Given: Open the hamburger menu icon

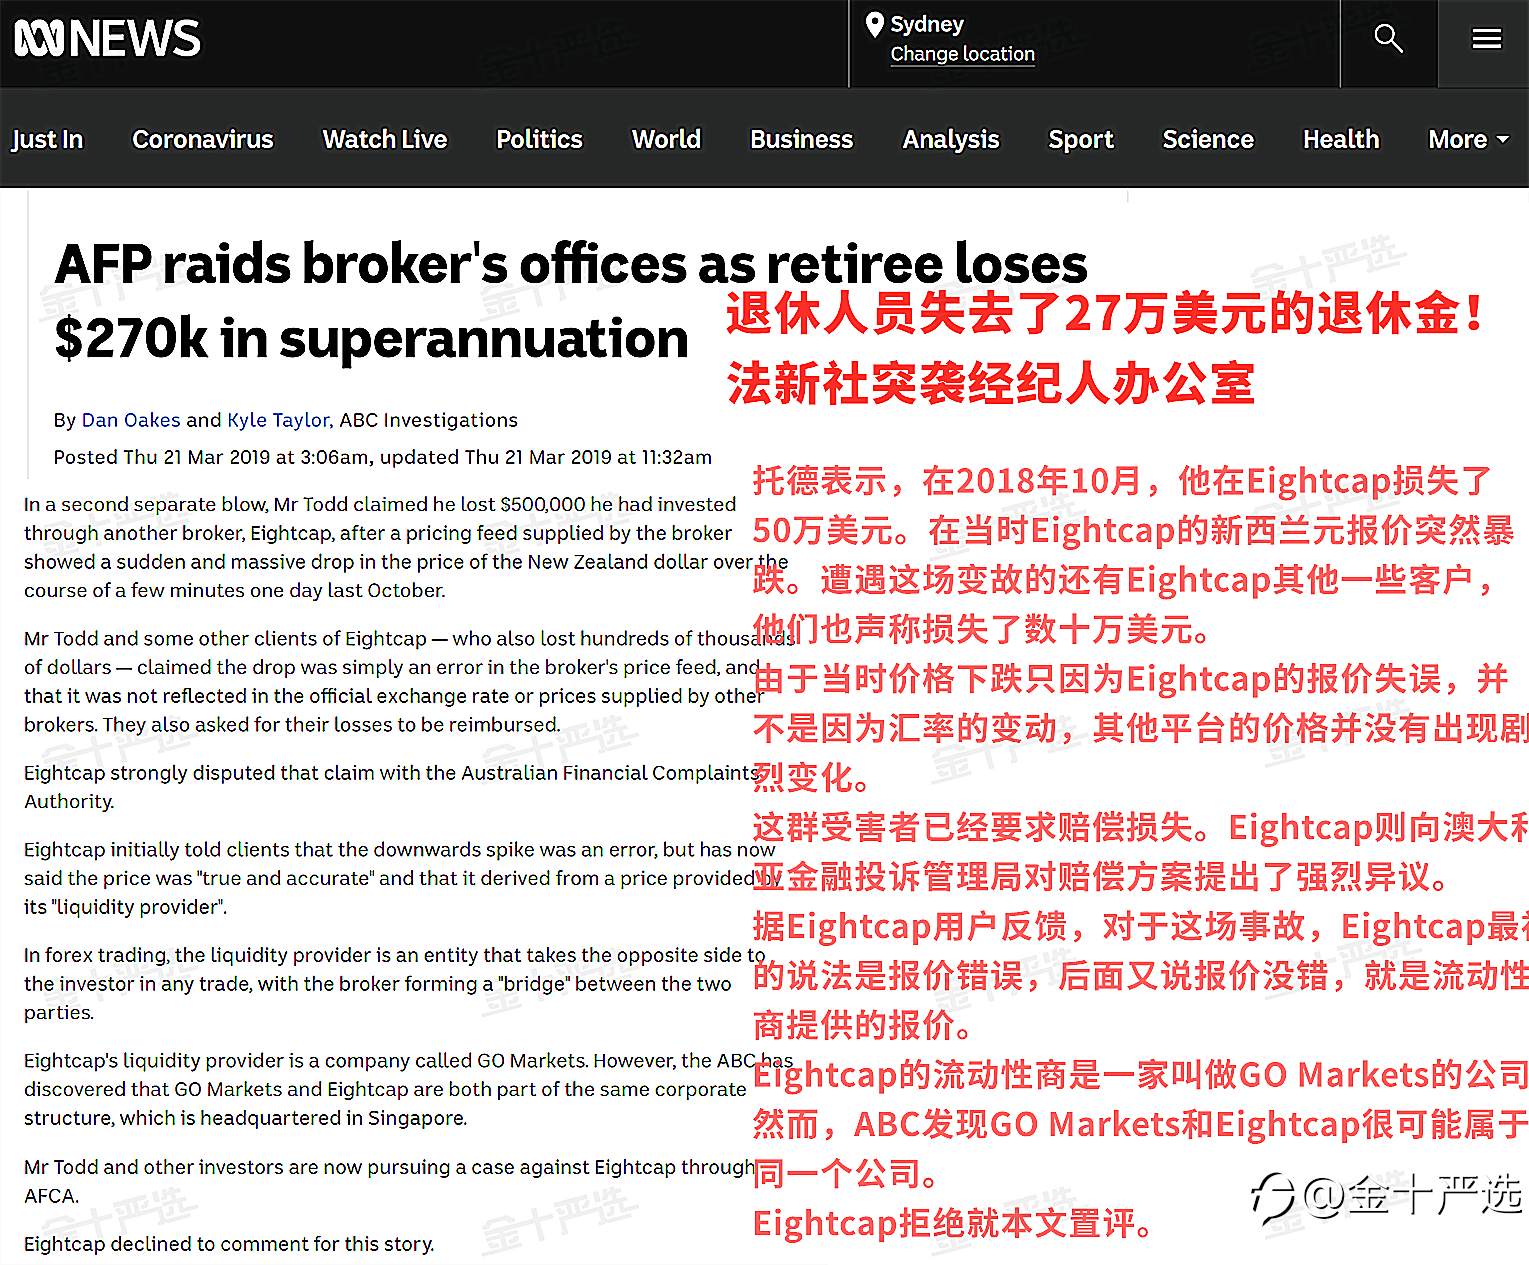Looking at the screenshot, I should point(1486,39).
